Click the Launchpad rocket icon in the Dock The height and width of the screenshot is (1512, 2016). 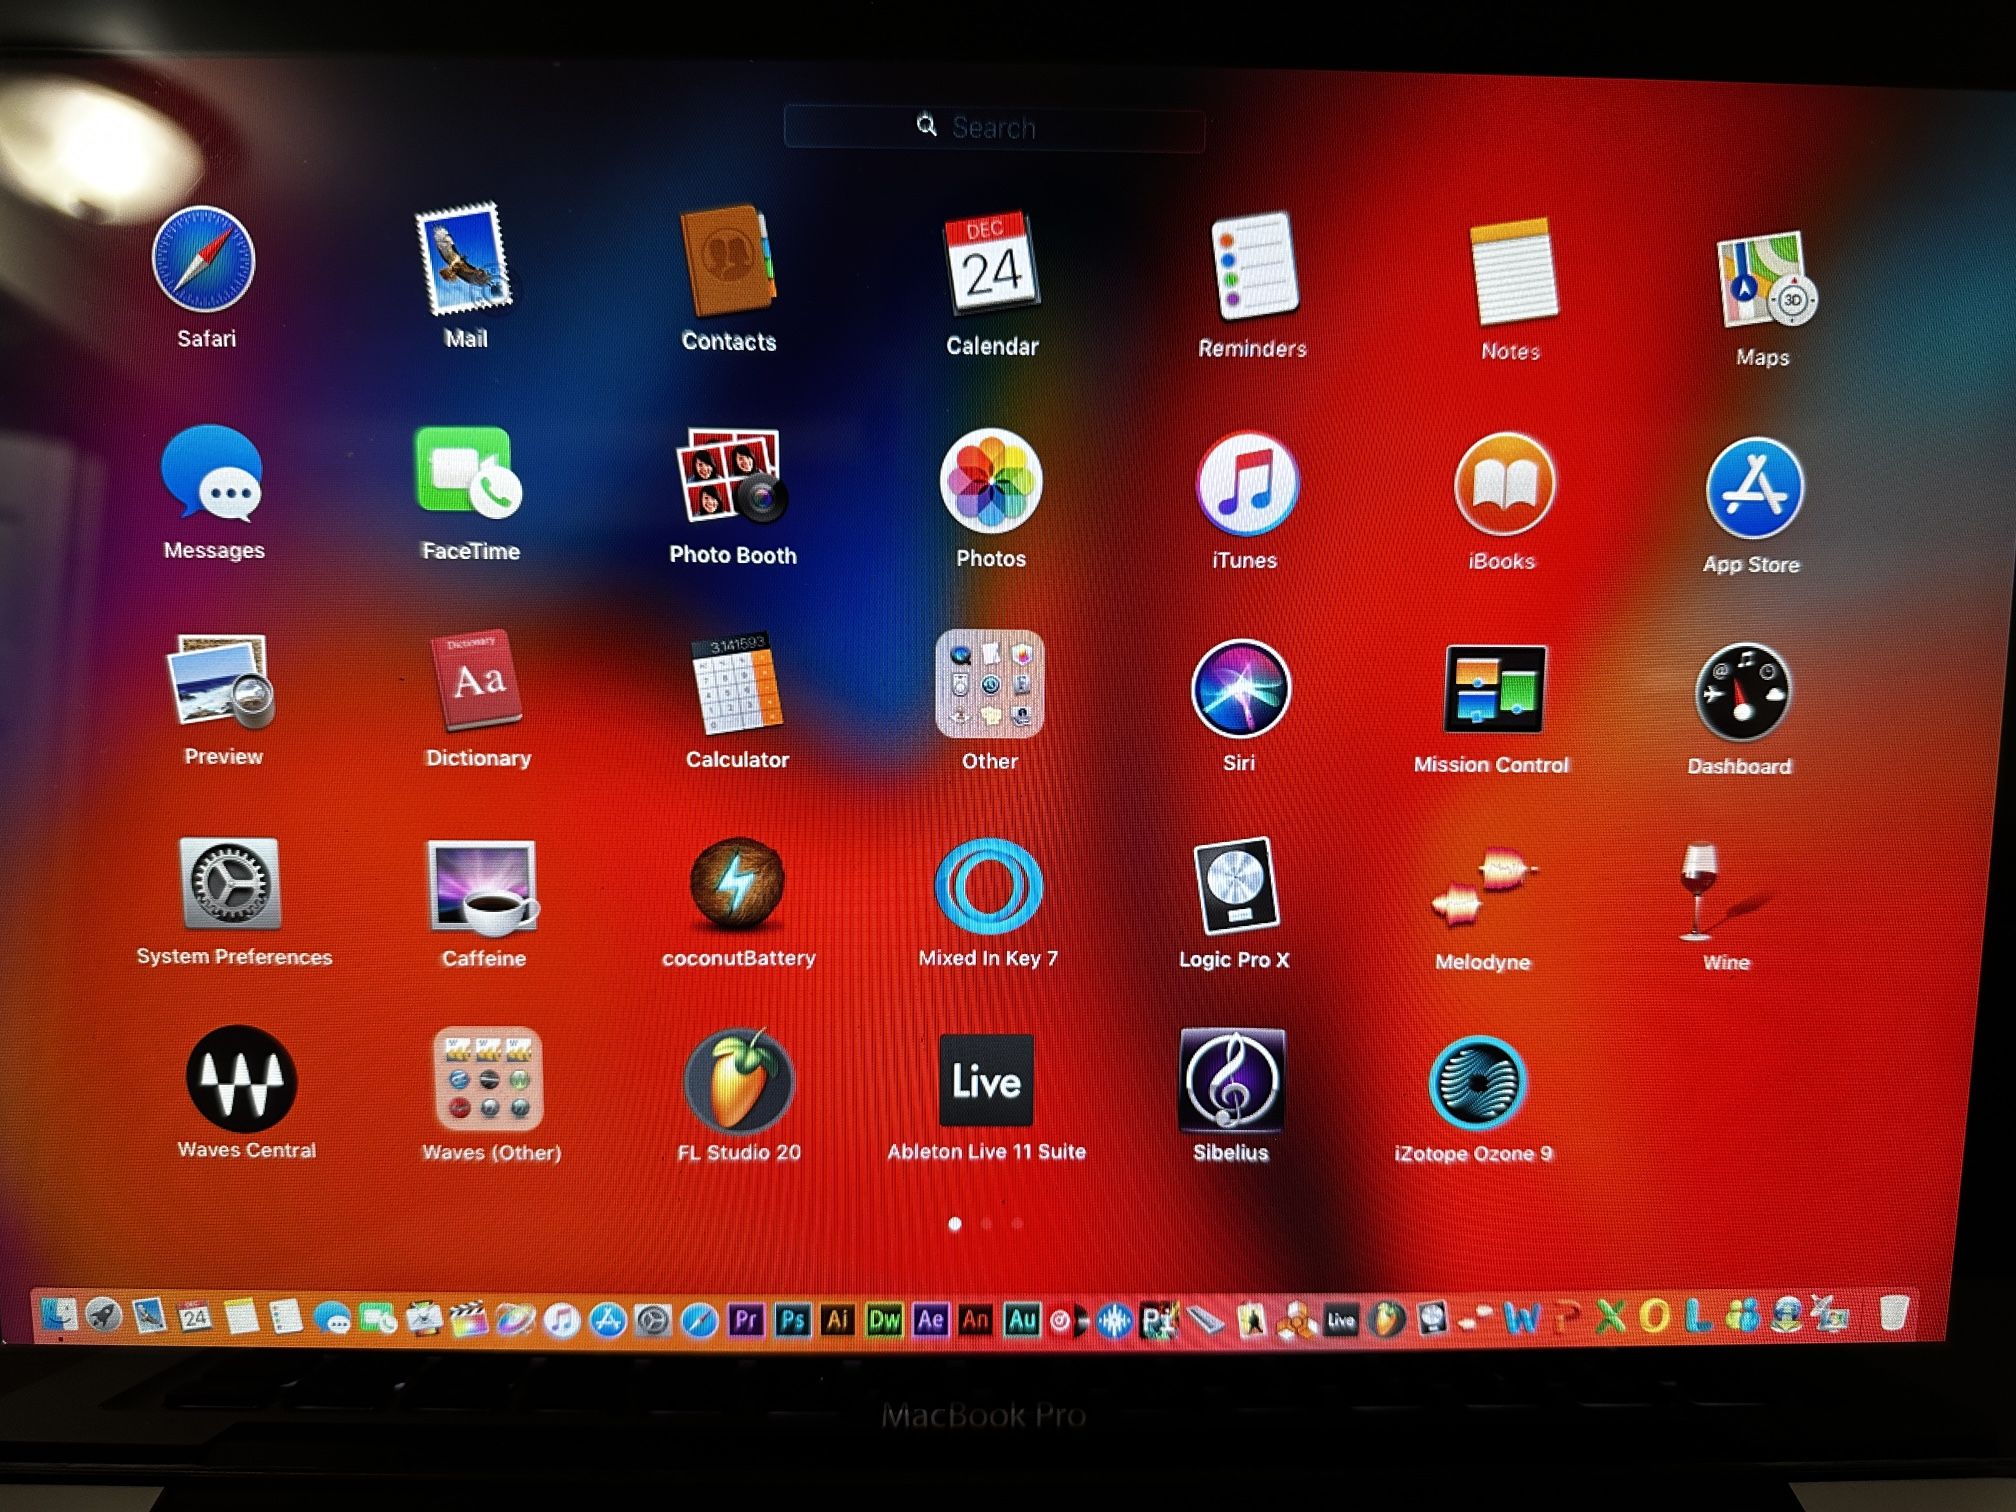click(x=103, y=1315)
